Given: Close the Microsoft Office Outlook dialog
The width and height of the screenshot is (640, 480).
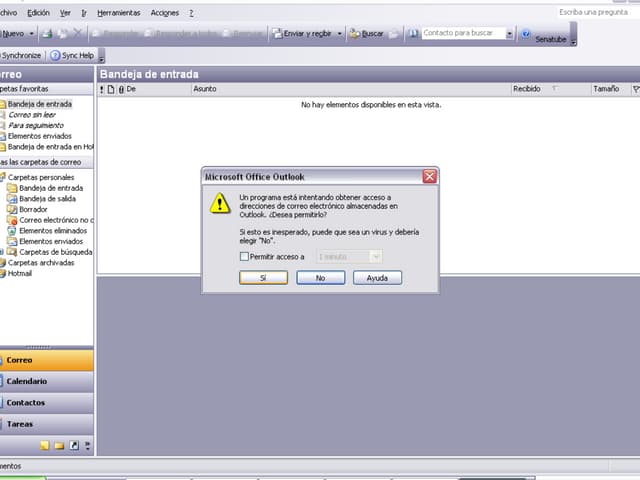Looking at the screenshot, I should (429, 176).
